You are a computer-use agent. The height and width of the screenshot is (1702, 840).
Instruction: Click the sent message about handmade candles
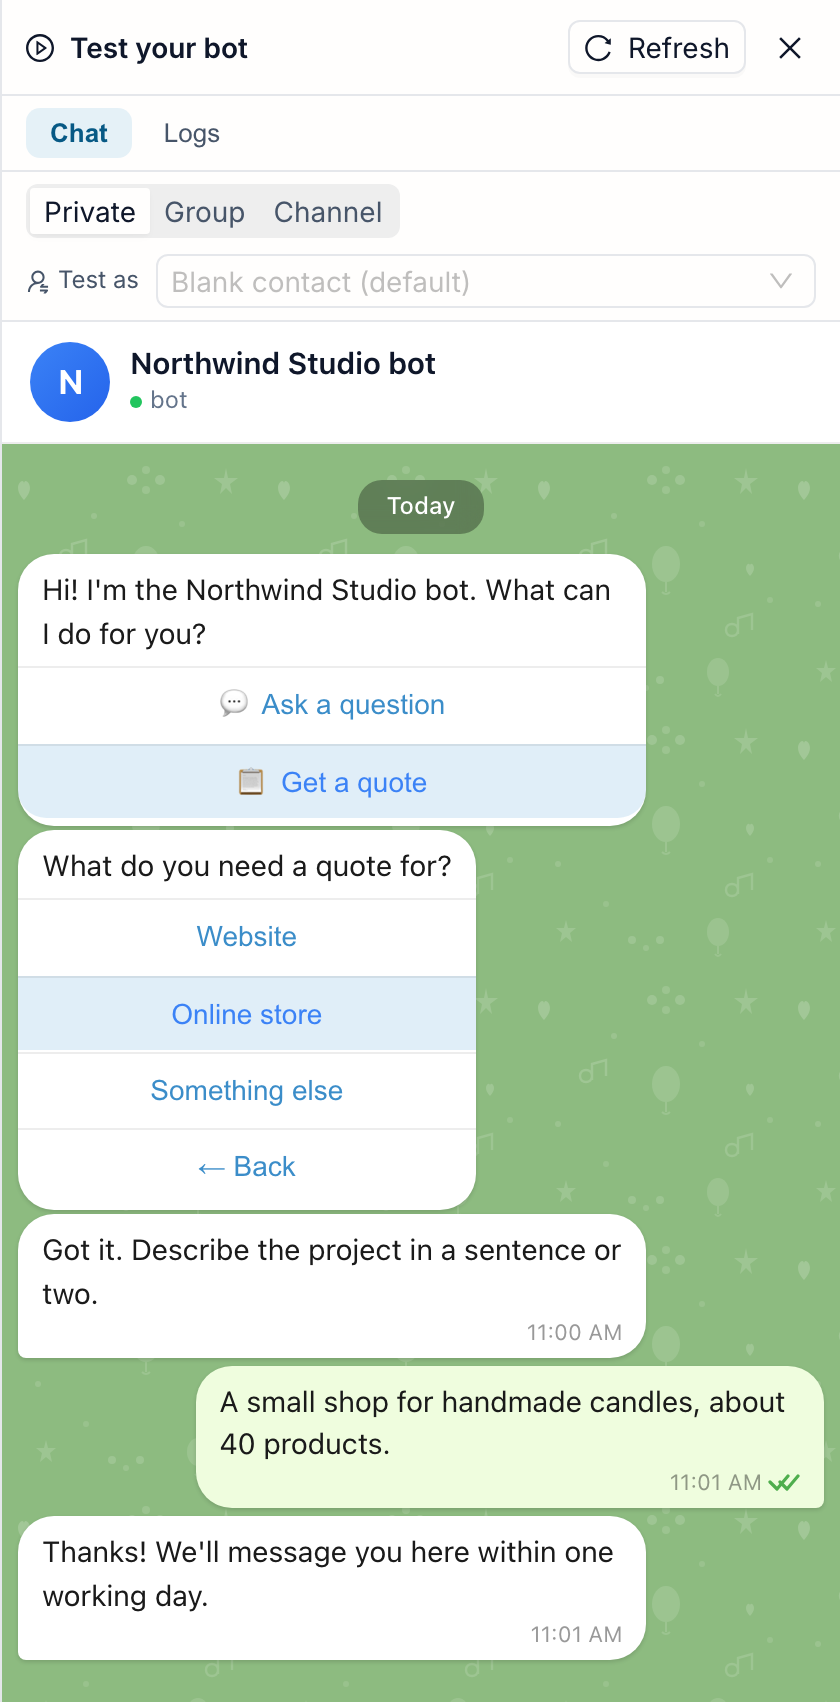[510, 1436]
